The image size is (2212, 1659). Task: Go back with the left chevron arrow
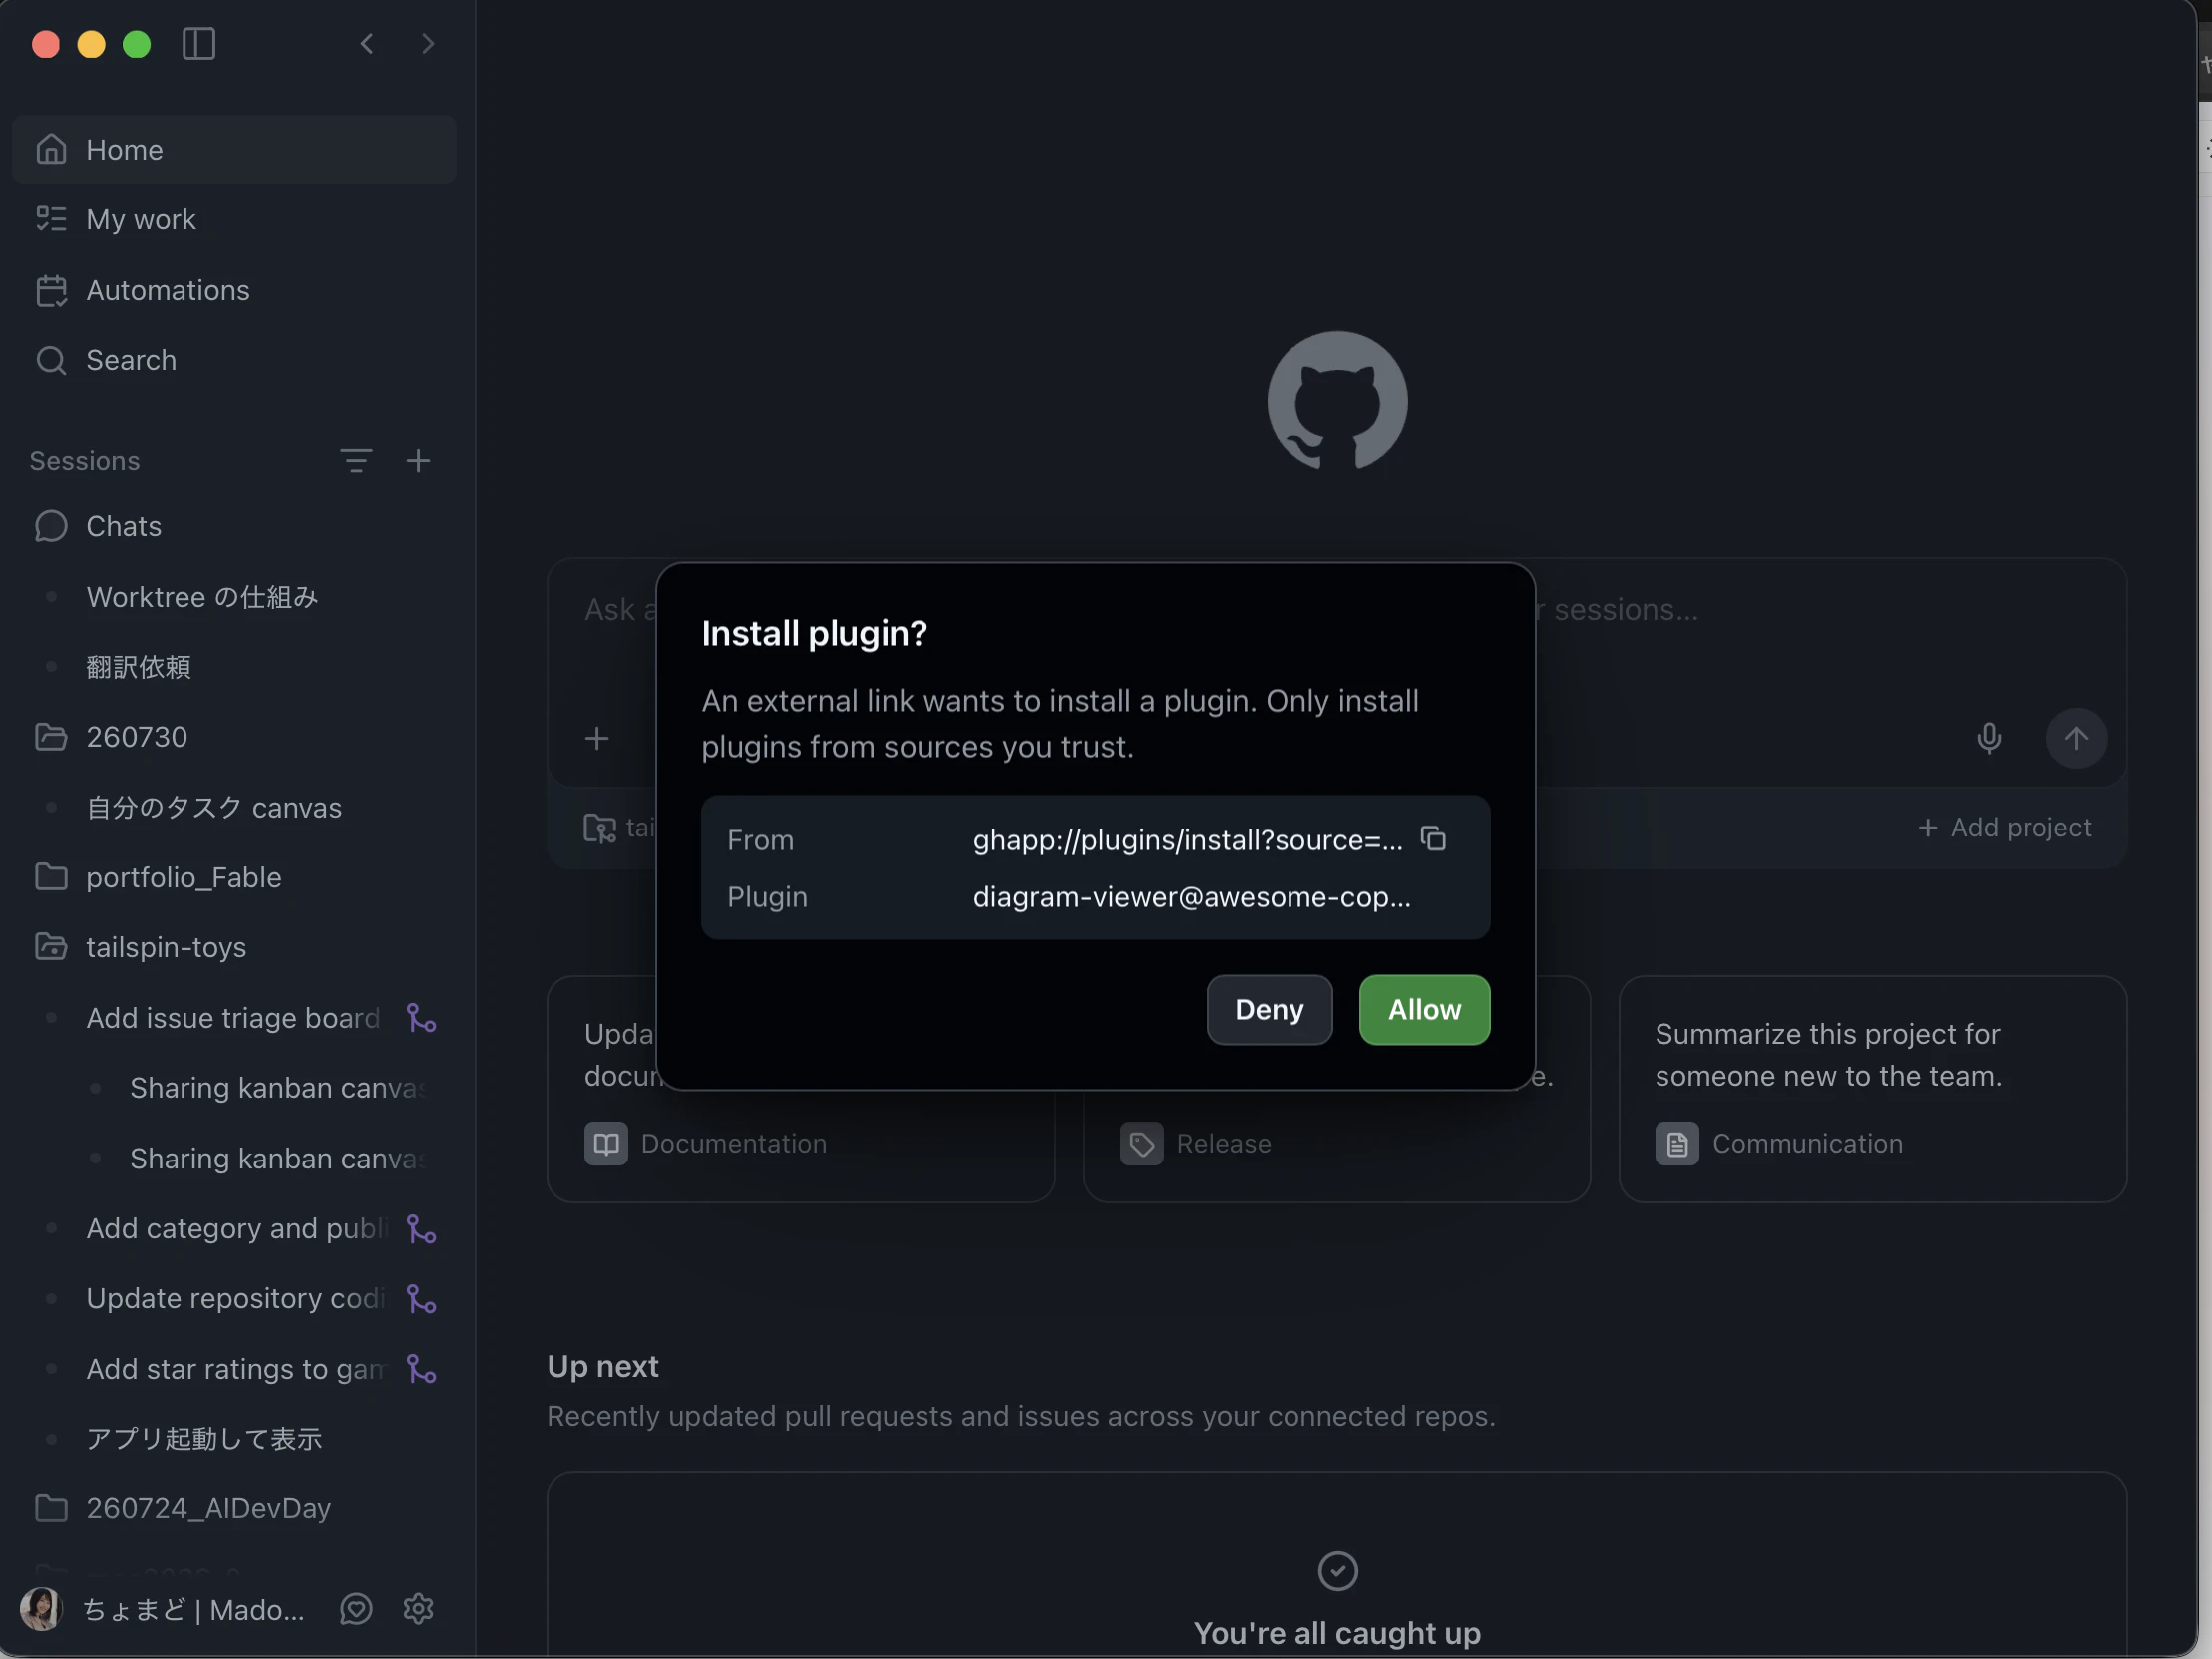(367, 44)
